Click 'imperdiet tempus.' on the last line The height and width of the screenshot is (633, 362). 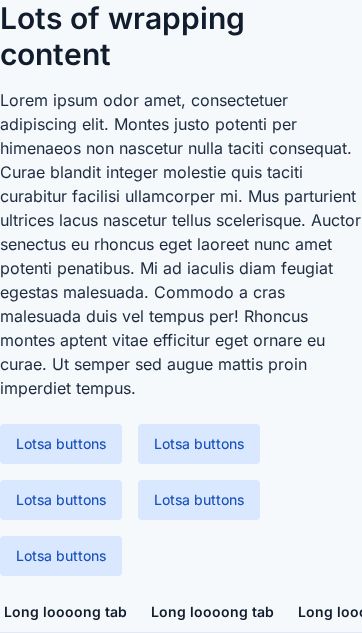point(68,389)
